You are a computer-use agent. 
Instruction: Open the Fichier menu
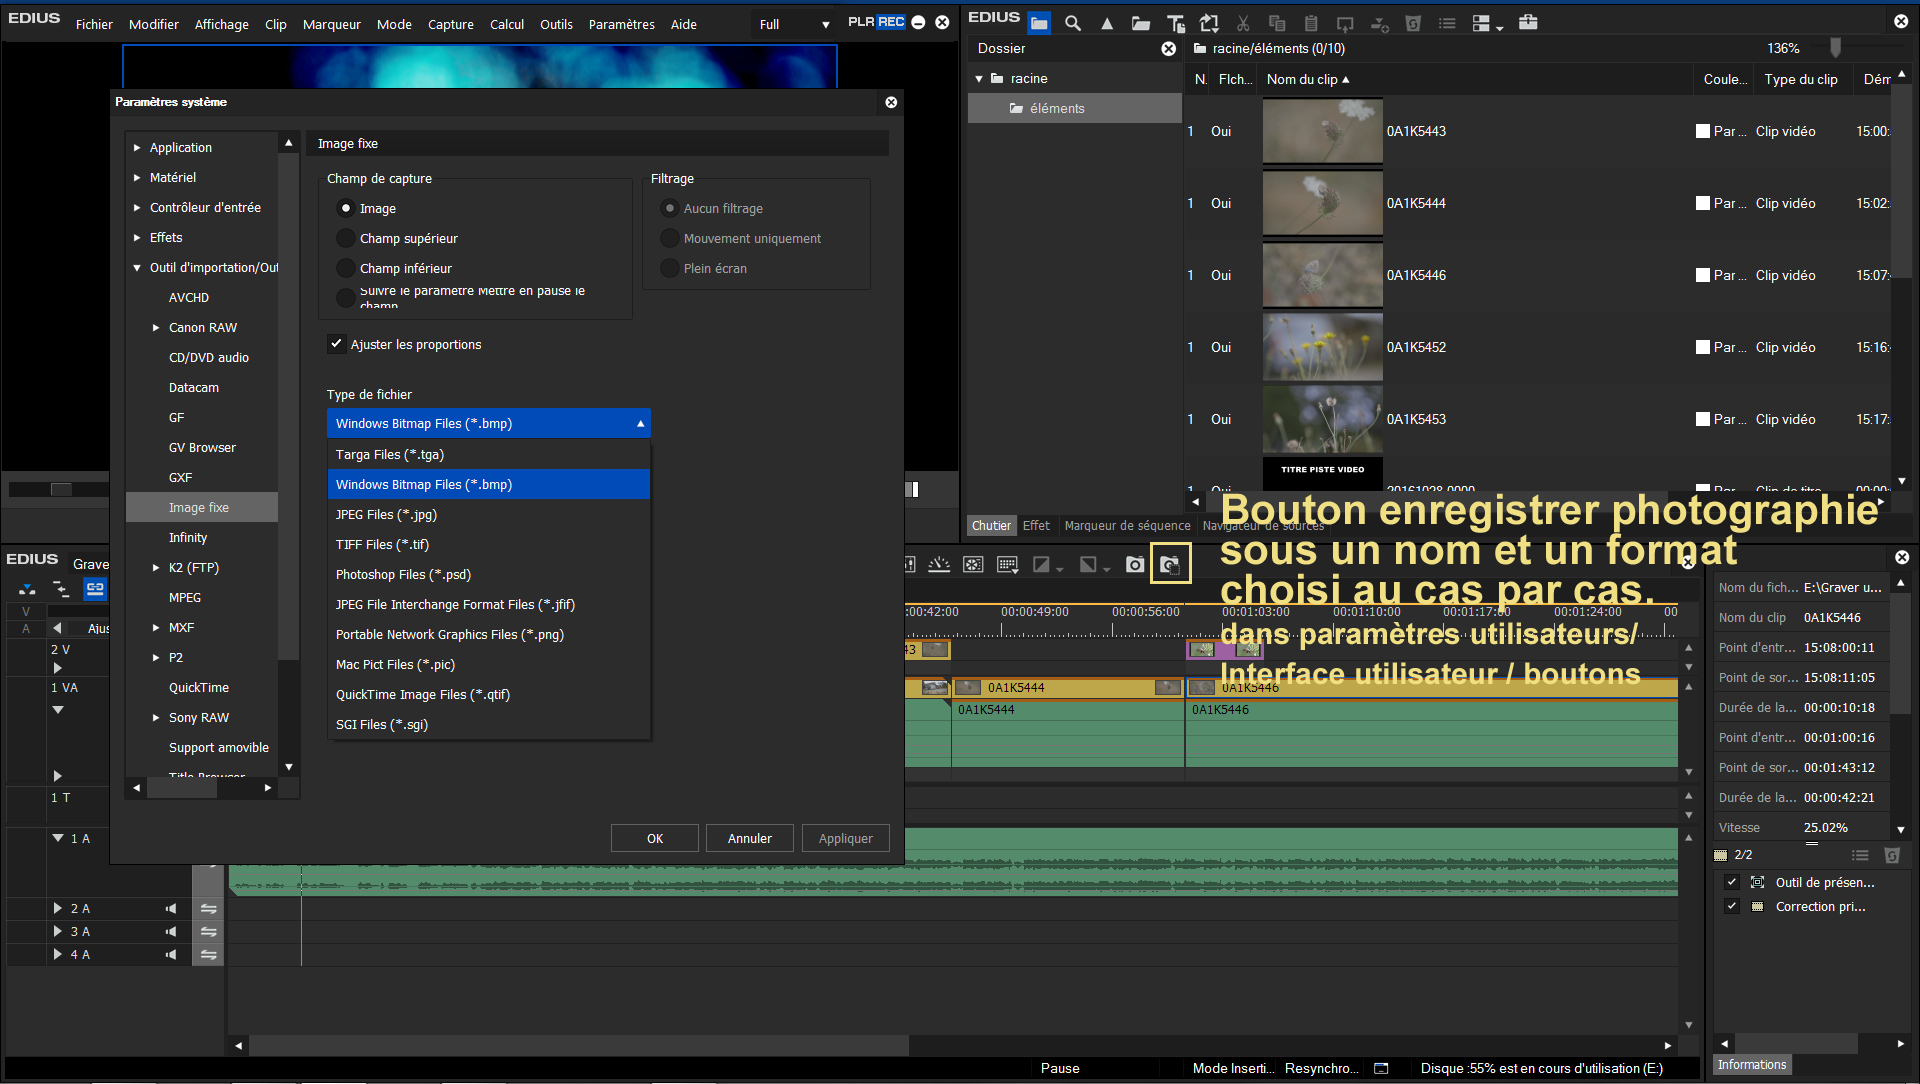tap(94, 24)
